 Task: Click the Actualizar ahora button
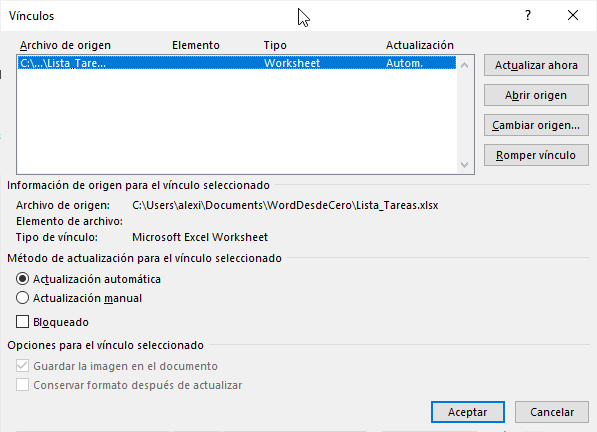[536, 65]
